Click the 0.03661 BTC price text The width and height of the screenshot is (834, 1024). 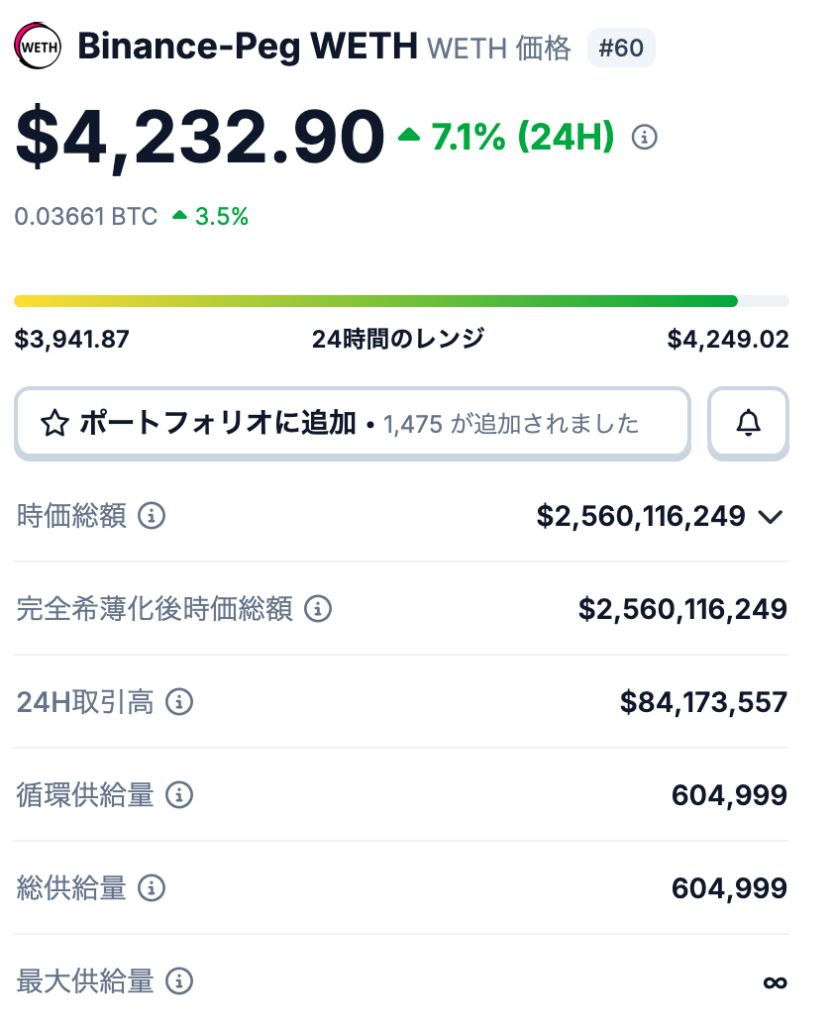(86, 216)
